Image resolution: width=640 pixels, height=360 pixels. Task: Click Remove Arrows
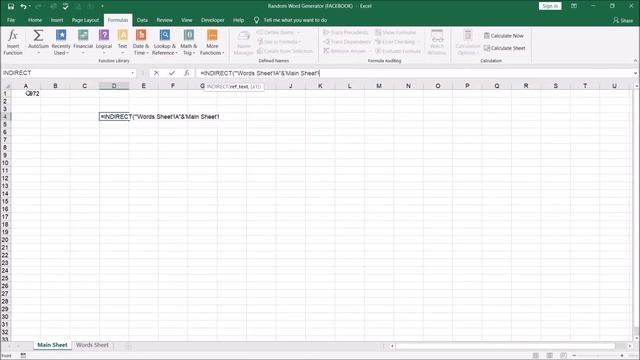click(347, 51)
